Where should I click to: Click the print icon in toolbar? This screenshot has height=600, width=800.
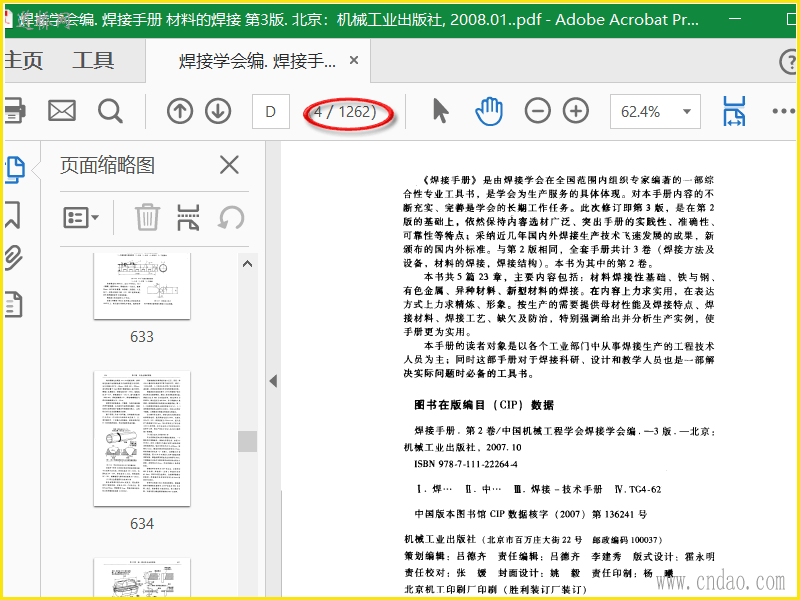click(x=14, y=111)
